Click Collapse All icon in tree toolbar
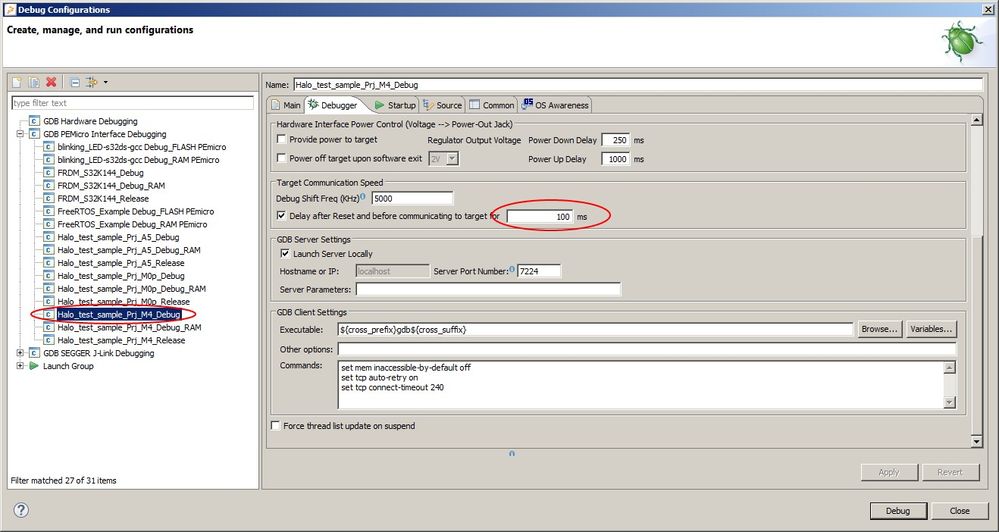Viewport: 999px width, 532px height. (75, 82)
